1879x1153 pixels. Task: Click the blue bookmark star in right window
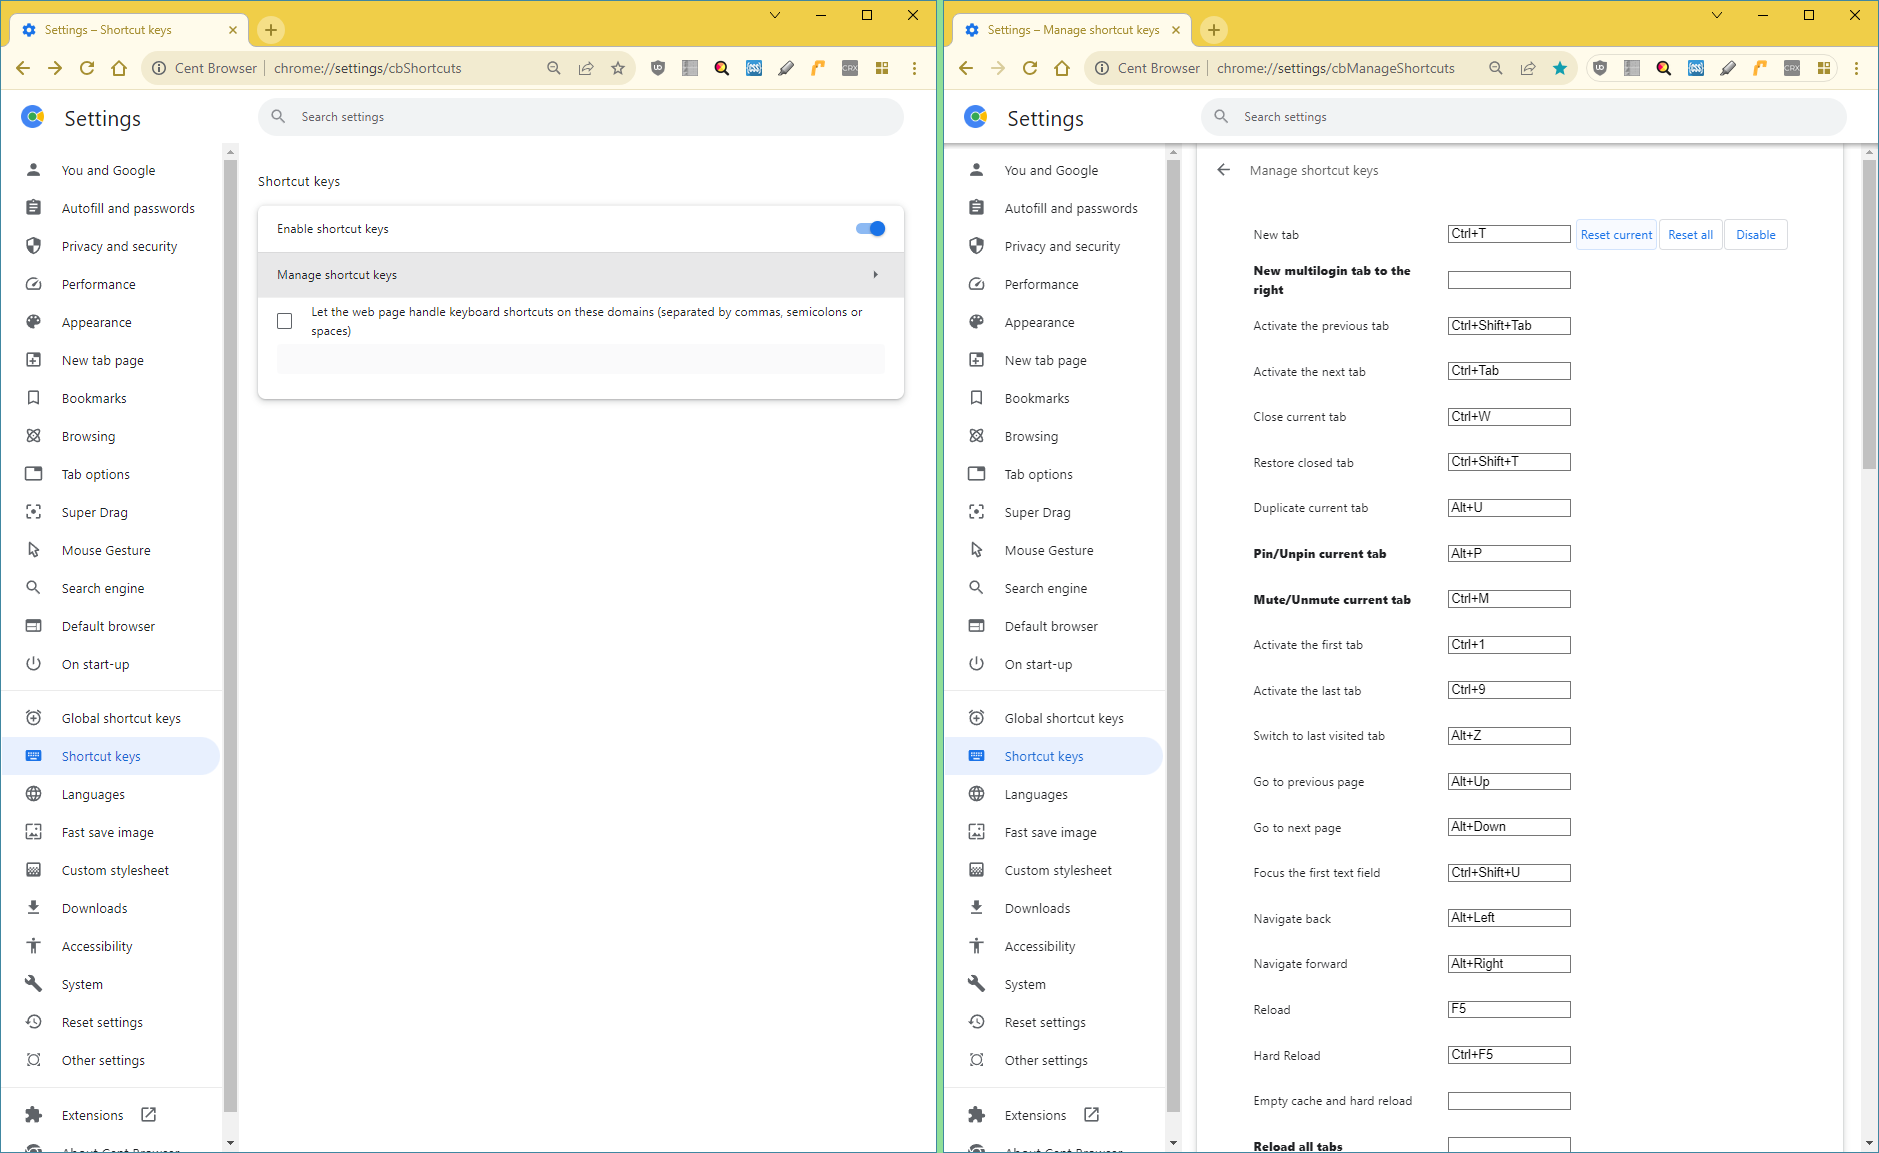click(x=1560, y=68)
